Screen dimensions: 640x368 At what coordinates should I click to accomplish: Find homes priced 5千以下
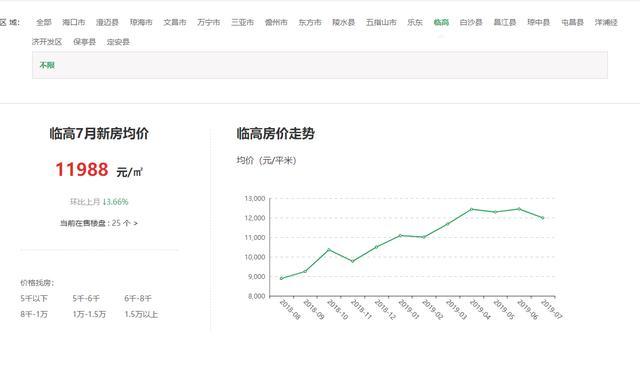(x=34, y=299)
